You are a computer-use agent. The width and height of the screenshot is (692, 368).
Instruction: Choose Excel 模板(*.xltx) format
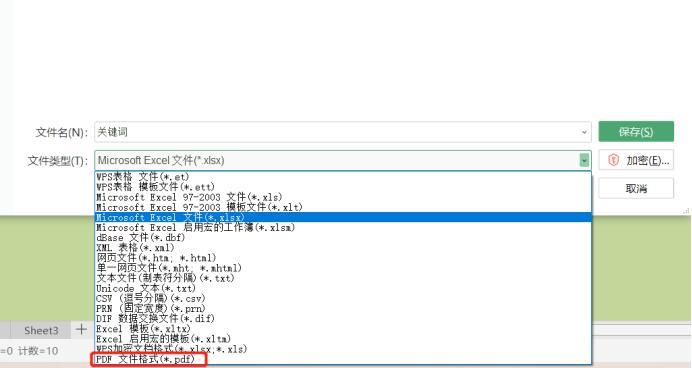click(143, 329)
